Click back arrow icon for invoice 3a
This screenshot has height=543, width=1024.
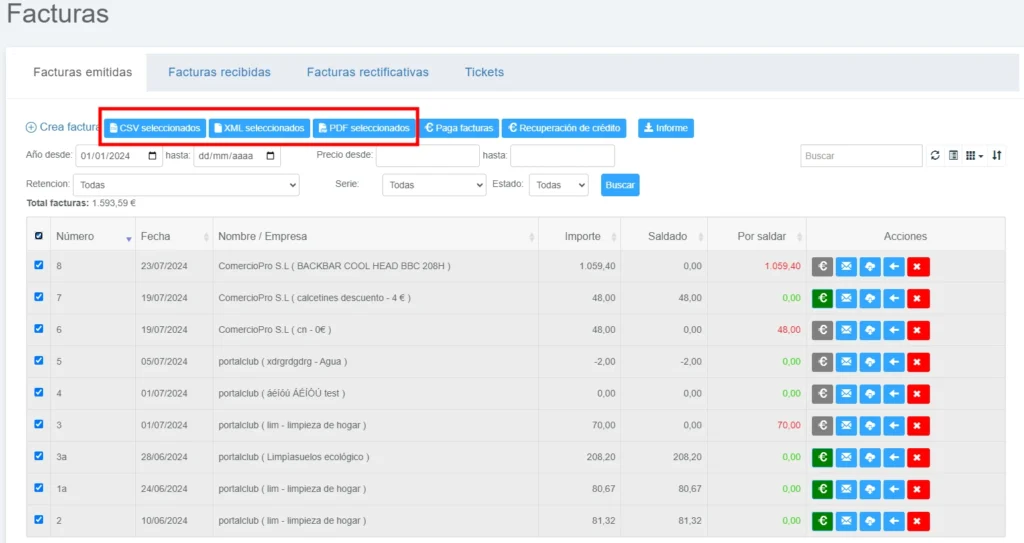click(x=894, y=457)
